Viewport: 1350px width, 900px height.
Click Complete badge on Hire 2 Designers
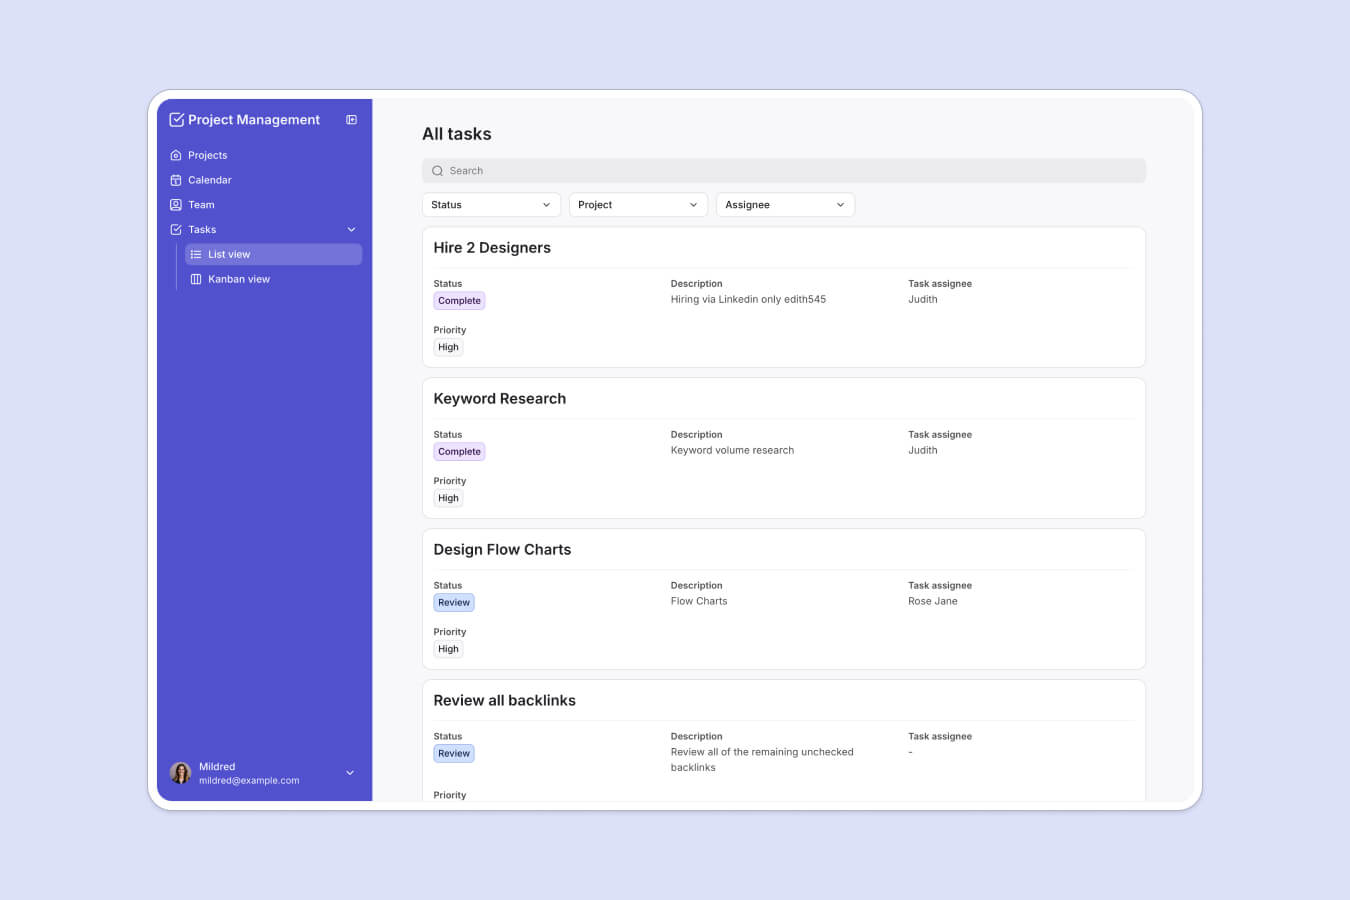click(459, 301)
